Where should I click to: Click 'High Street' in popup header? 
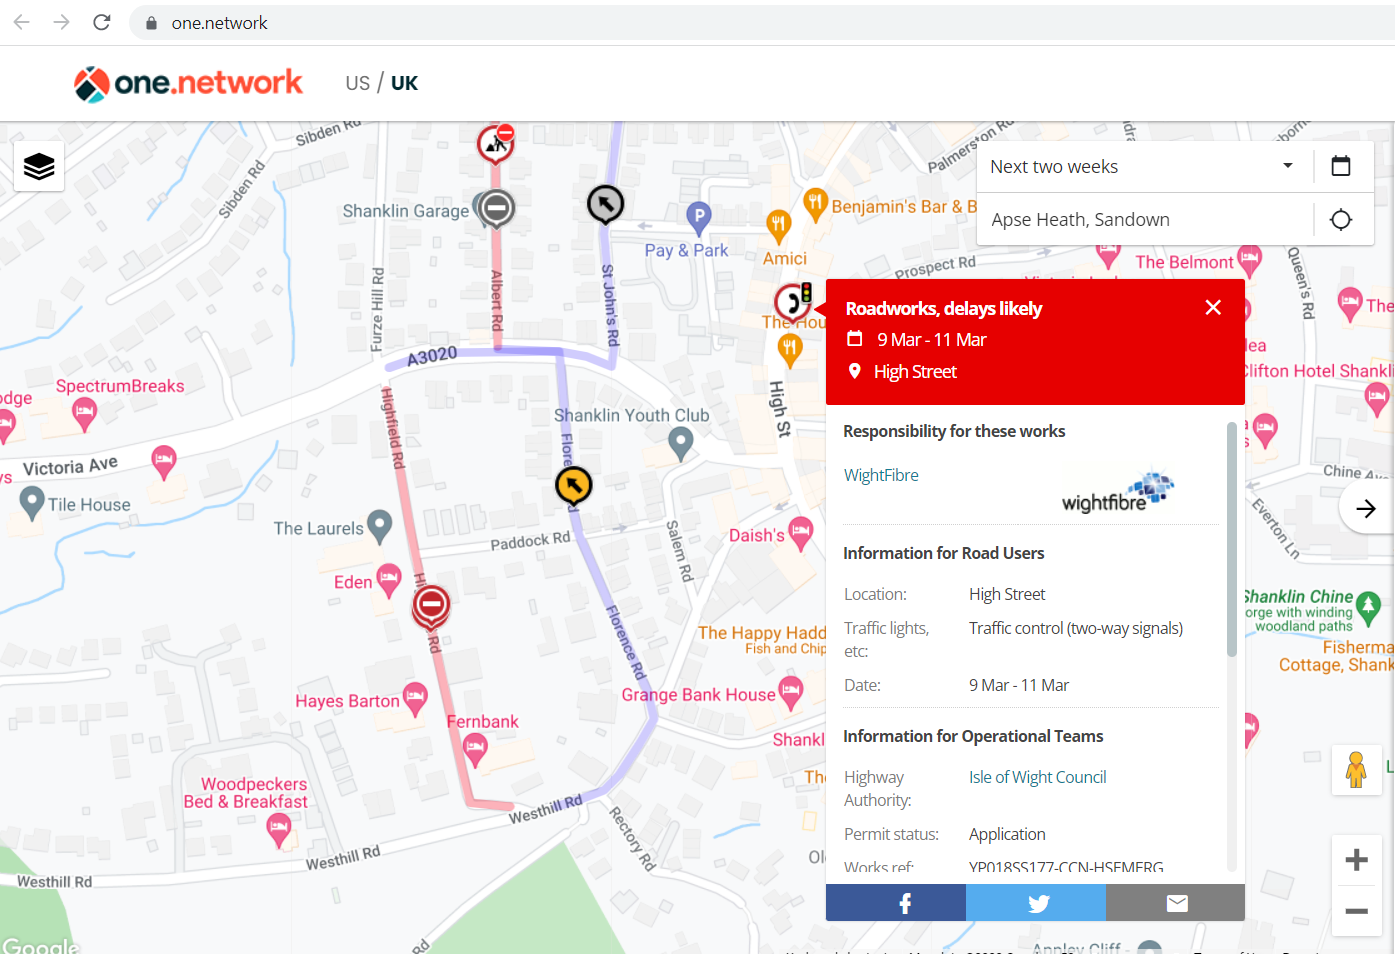[915, 372]
